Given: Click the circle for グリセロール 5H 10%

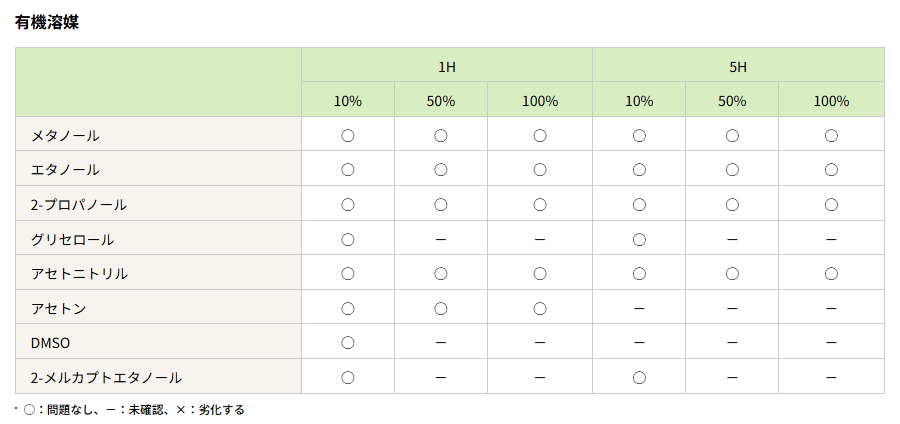Looking at the screenshot, I should pos(639,239).
